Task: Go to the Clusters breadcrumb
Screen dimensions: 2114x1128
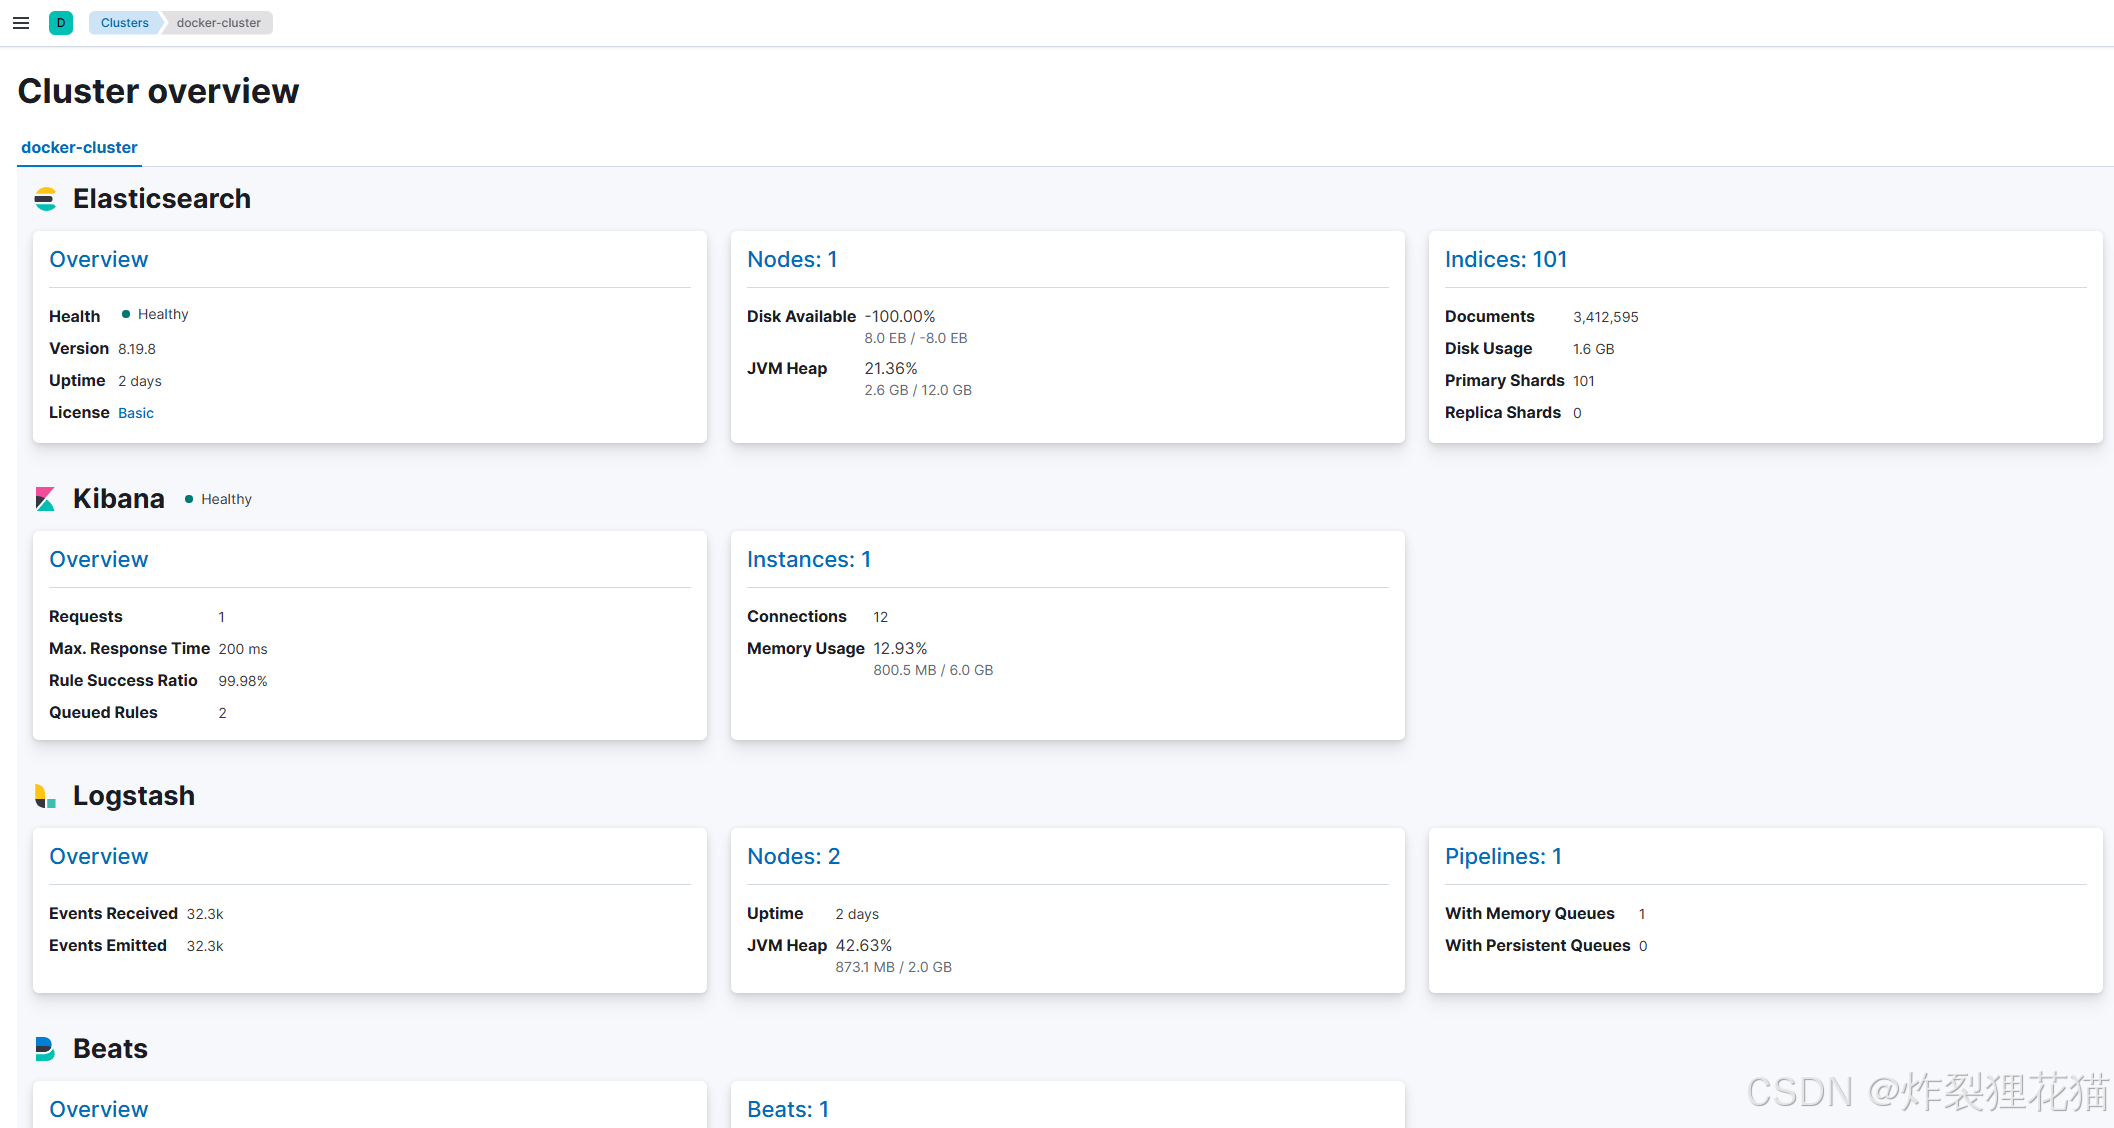Action: pos(124,23)
